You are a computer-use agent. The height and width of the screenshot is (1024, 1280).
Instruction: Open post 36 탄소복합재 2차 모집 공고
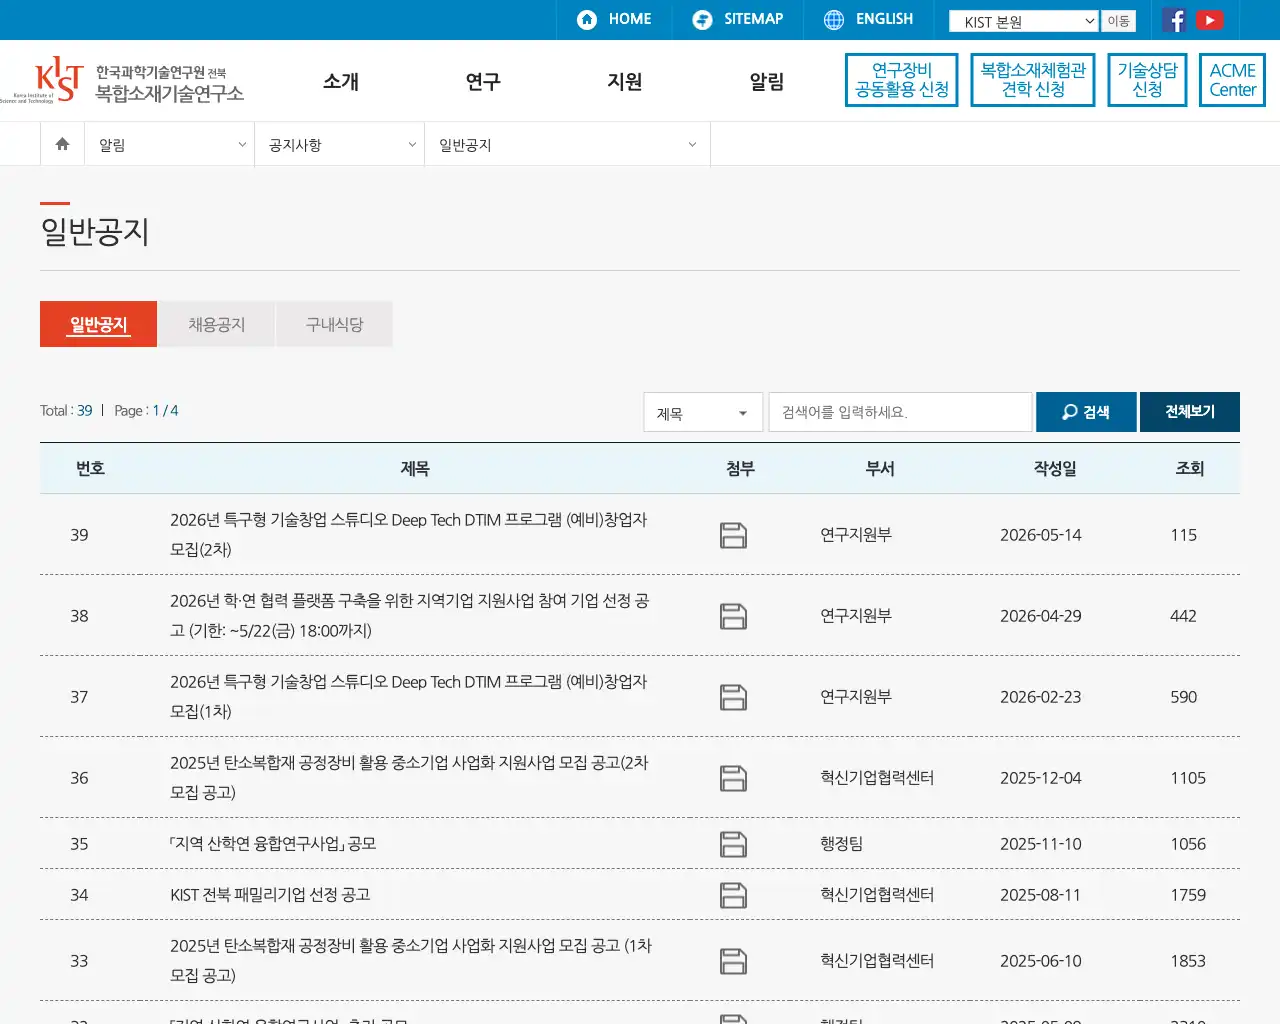[409, 778]
